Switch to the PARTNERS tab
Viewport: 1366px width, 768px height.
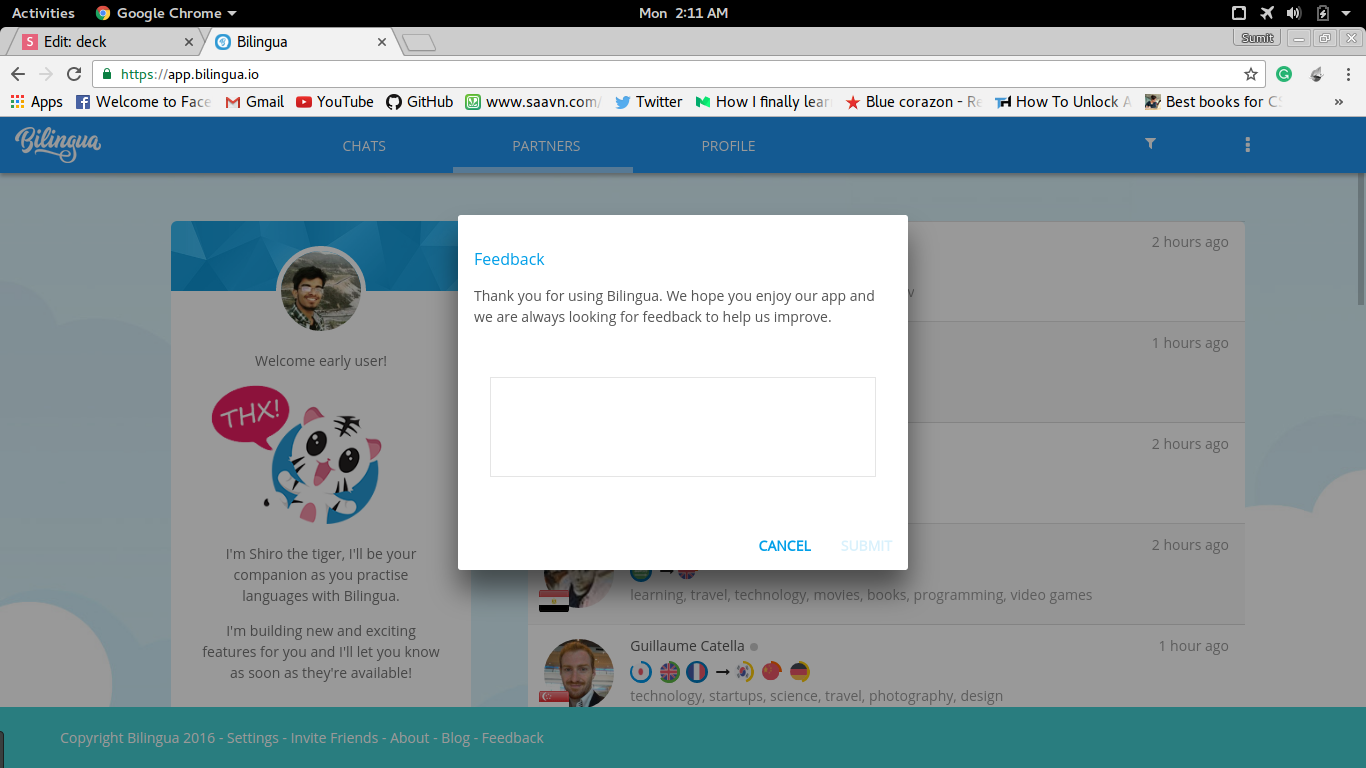[546, 146]
